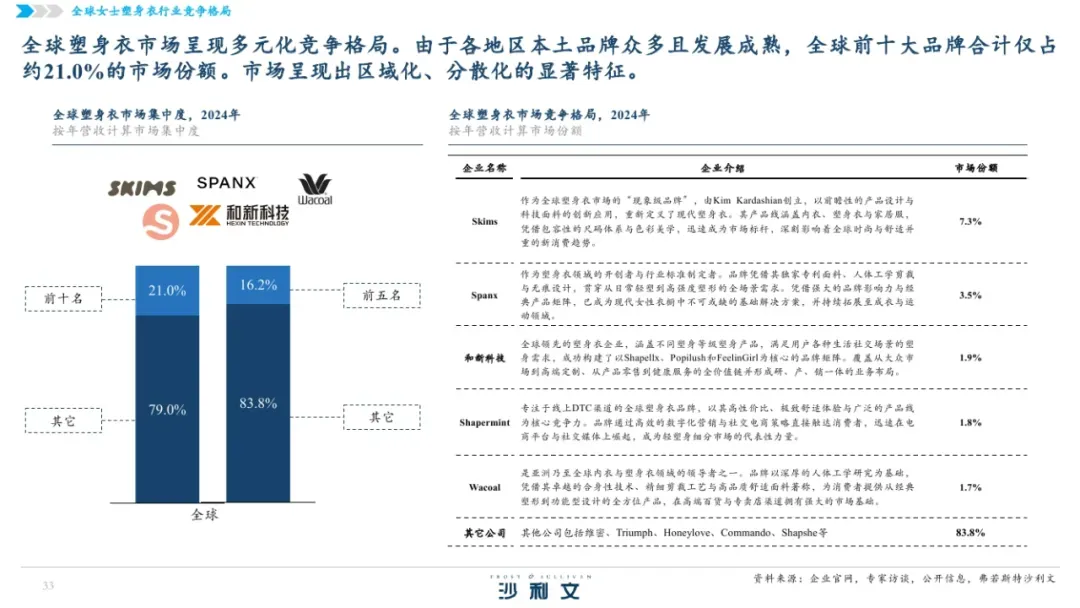Screen dimensions: 1080x608
Task: Click the SPANX brand logo
Action: tap(226, 183)
